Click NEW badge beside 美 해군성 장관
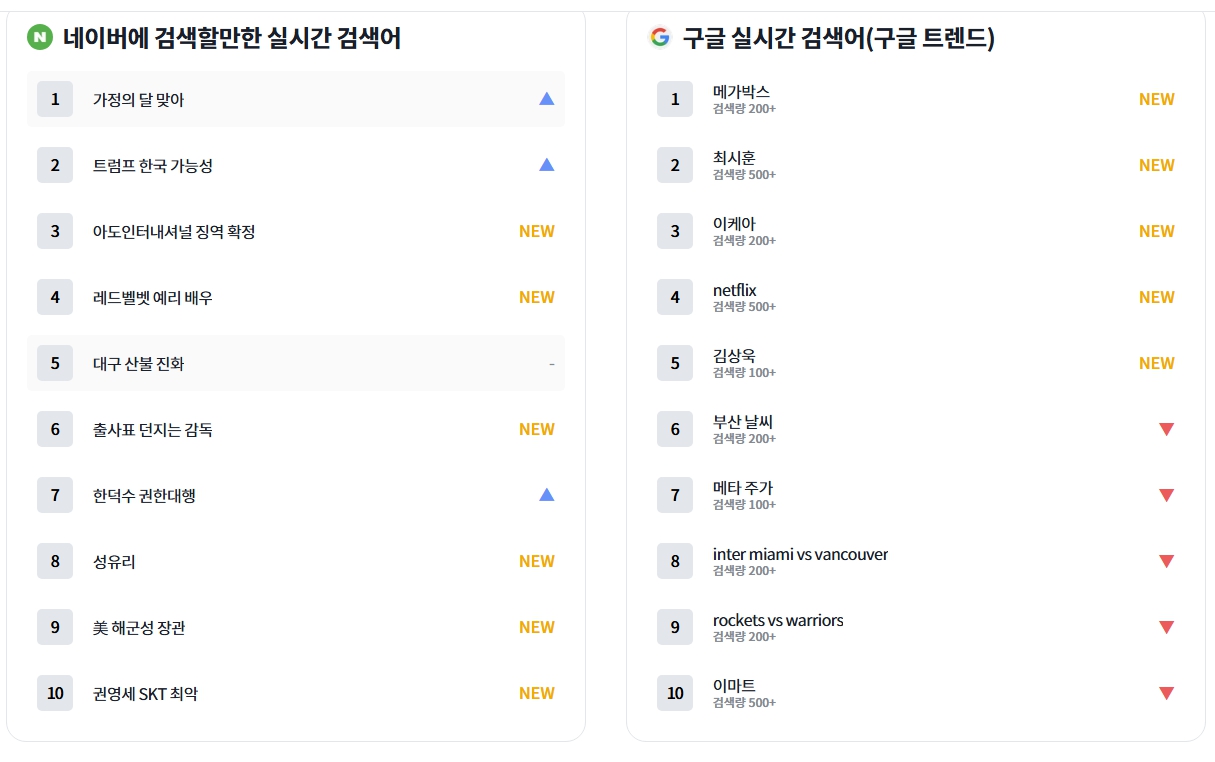The image size is (1215, 762). point(537,627)
